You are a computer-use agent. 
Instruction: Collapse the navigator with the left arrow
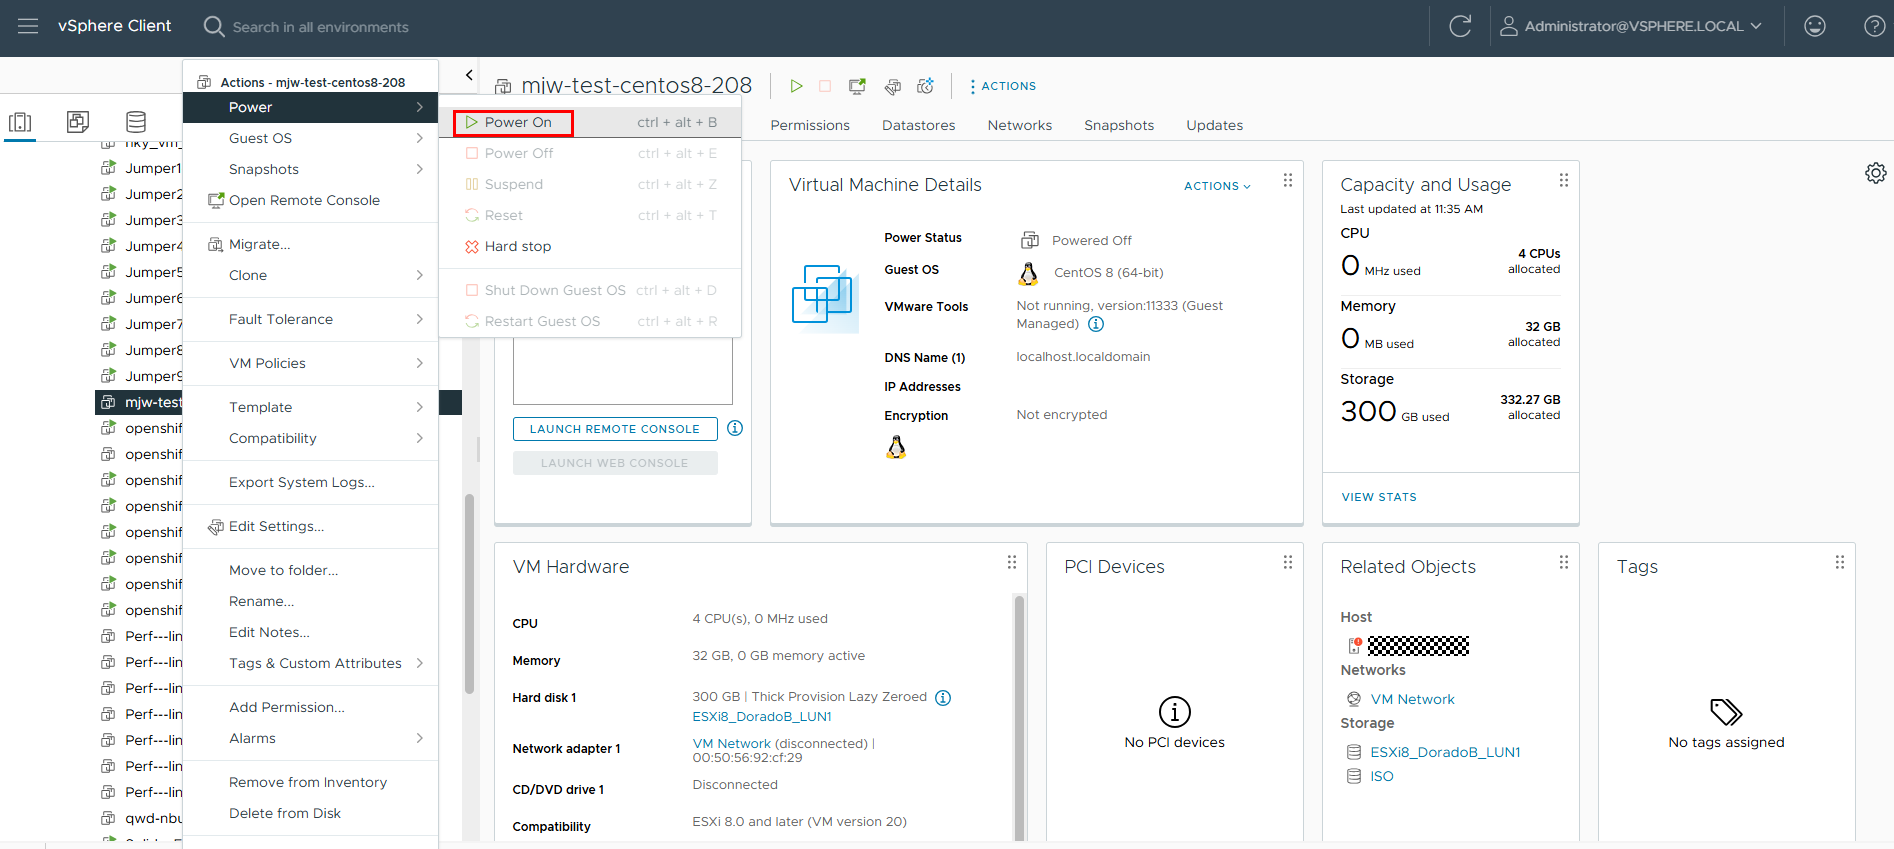pos(469,75)
